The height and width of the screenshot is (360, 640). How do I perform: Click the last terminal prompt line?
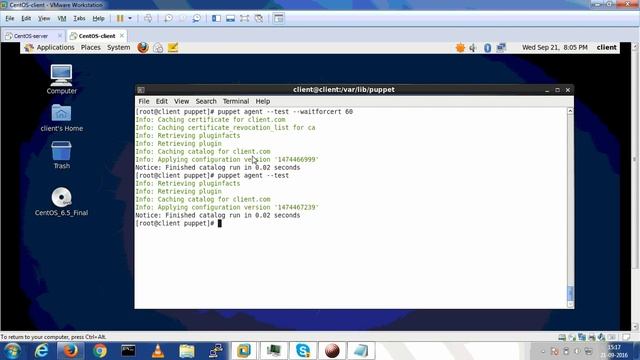178,223
